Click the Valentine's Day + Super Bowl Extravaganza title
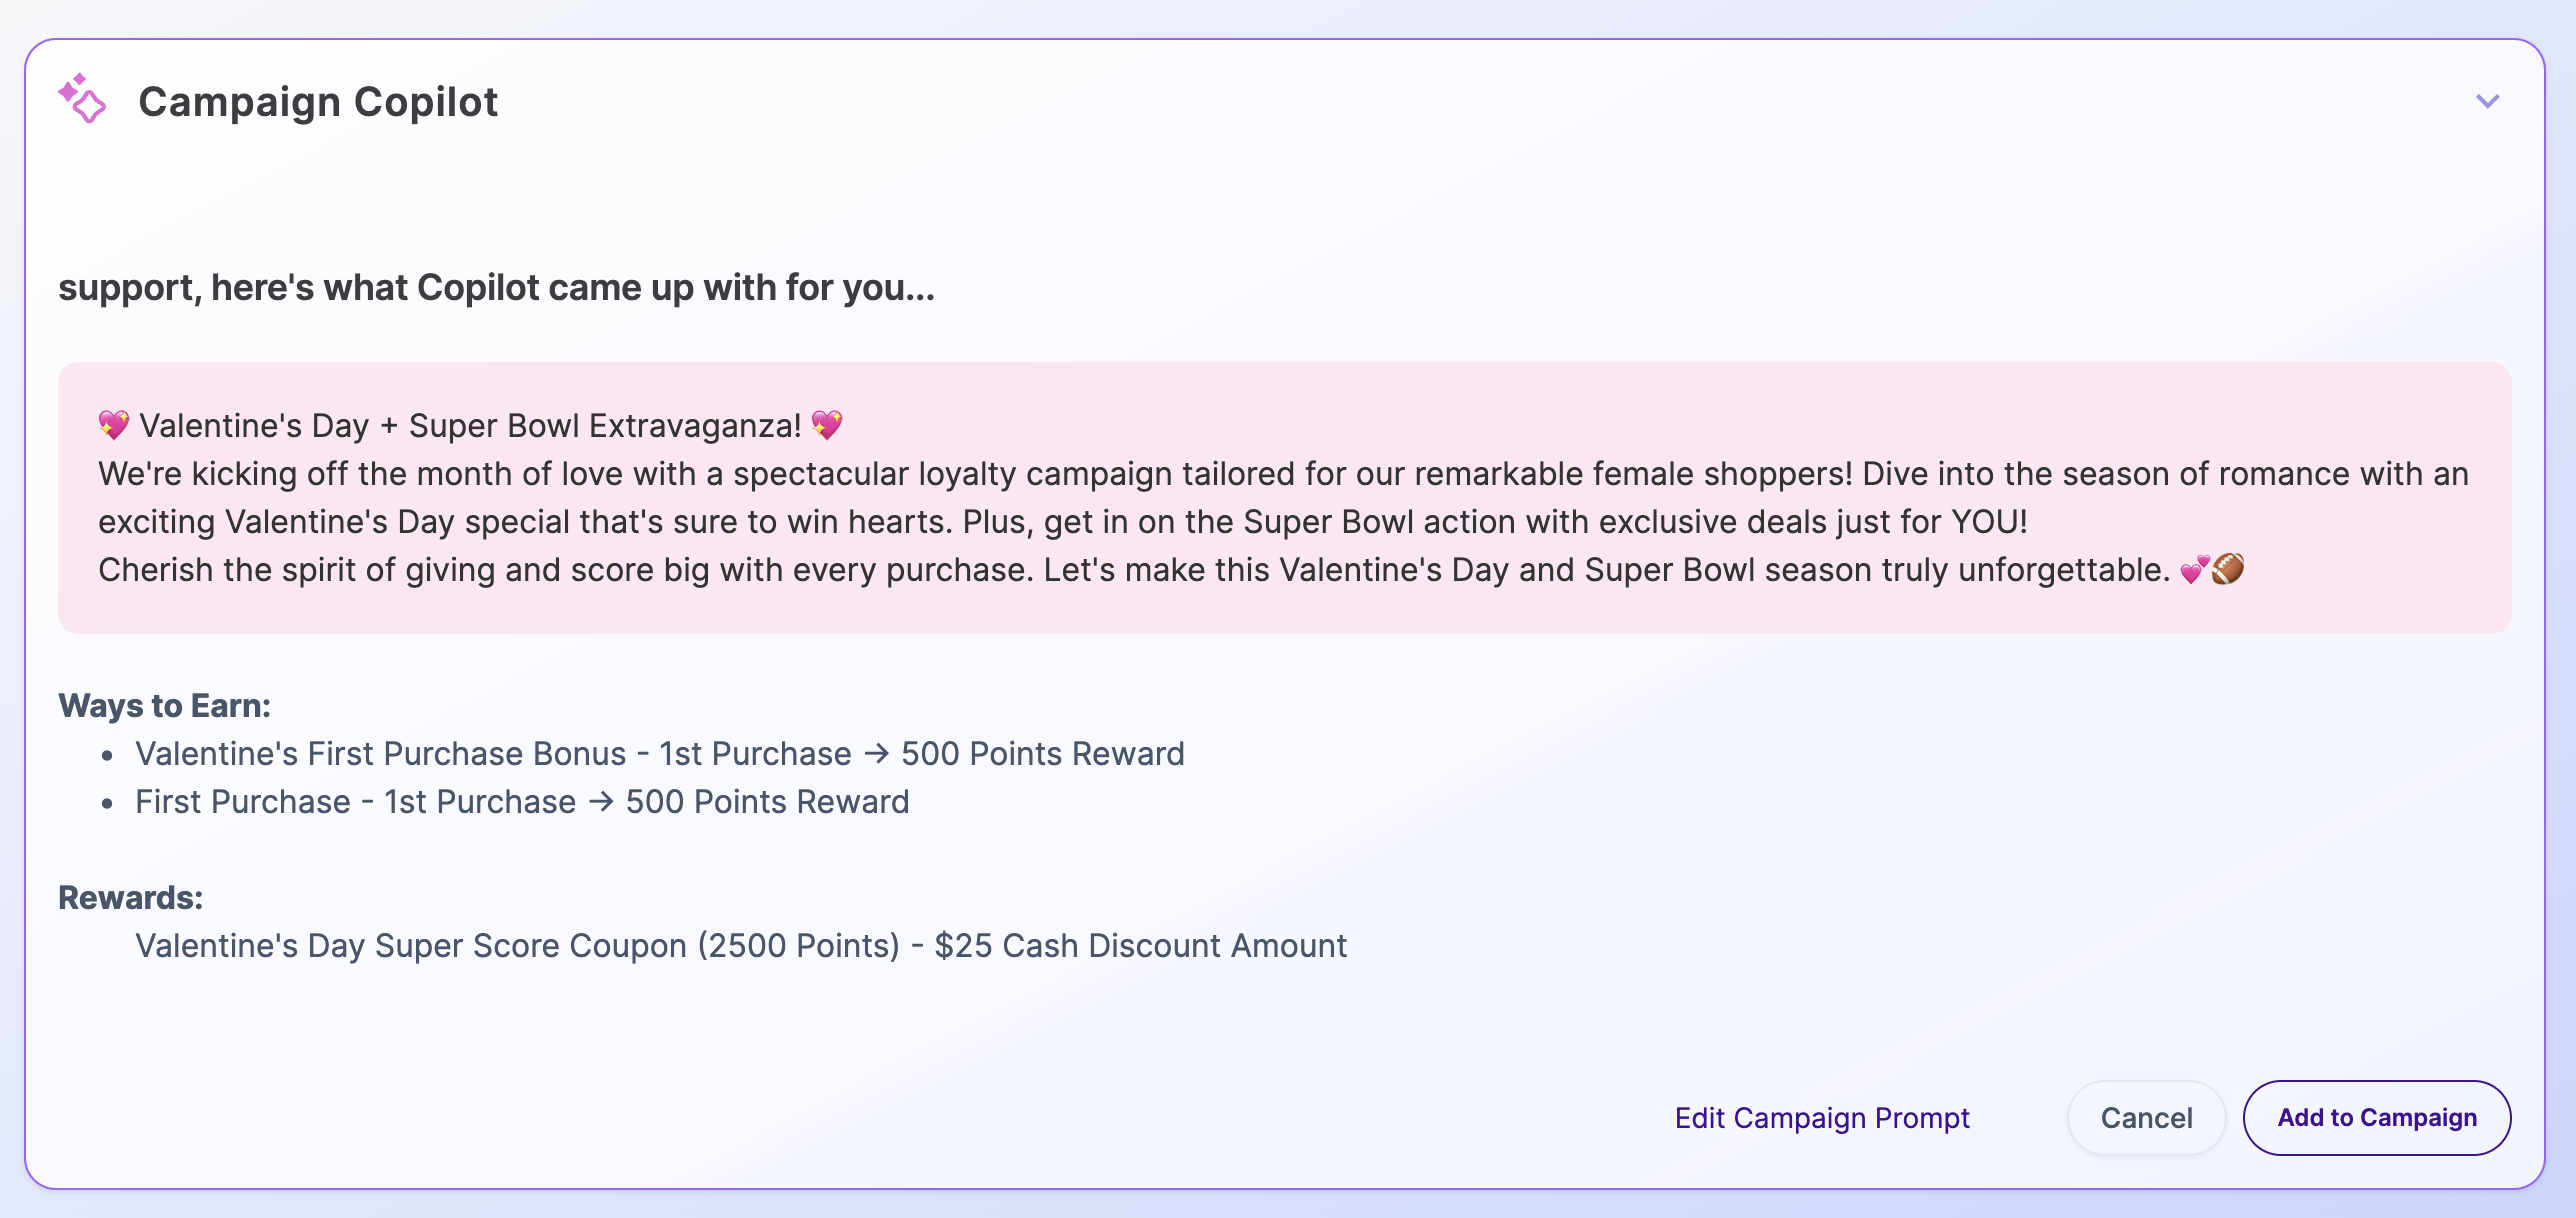The height and width of the screenshot is (1218, 2576). pyautogui.click(x=470, y=425)
